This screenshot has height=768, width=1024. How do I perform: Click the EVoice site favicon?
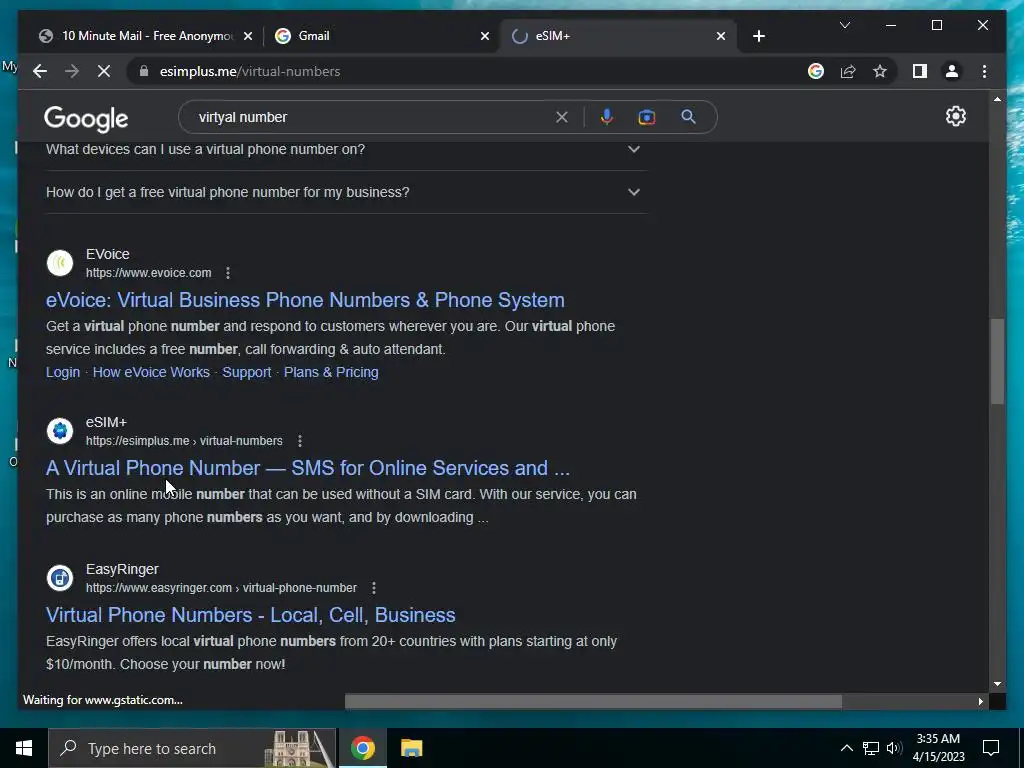[x=60, y=263]
